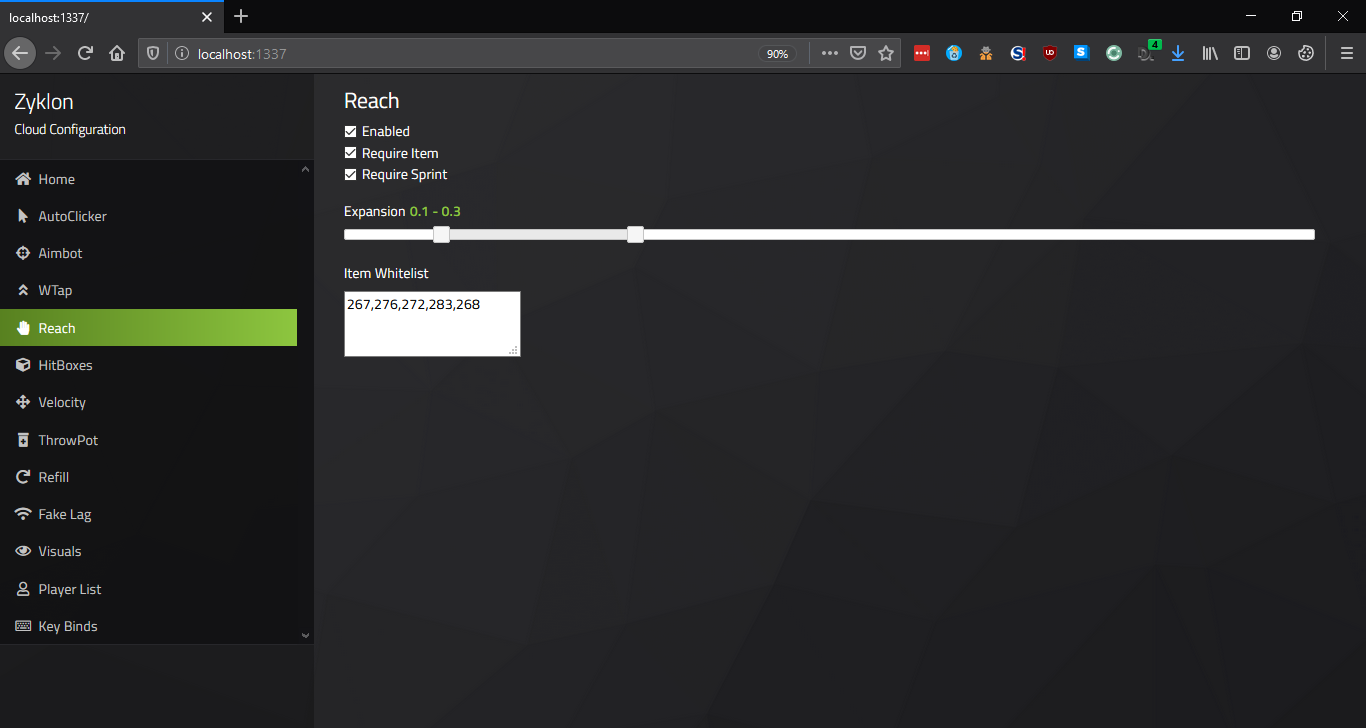Open the HitBoxes settings page
The width and height of the screenshot is (1366, 728).
(x=148, y=365)
